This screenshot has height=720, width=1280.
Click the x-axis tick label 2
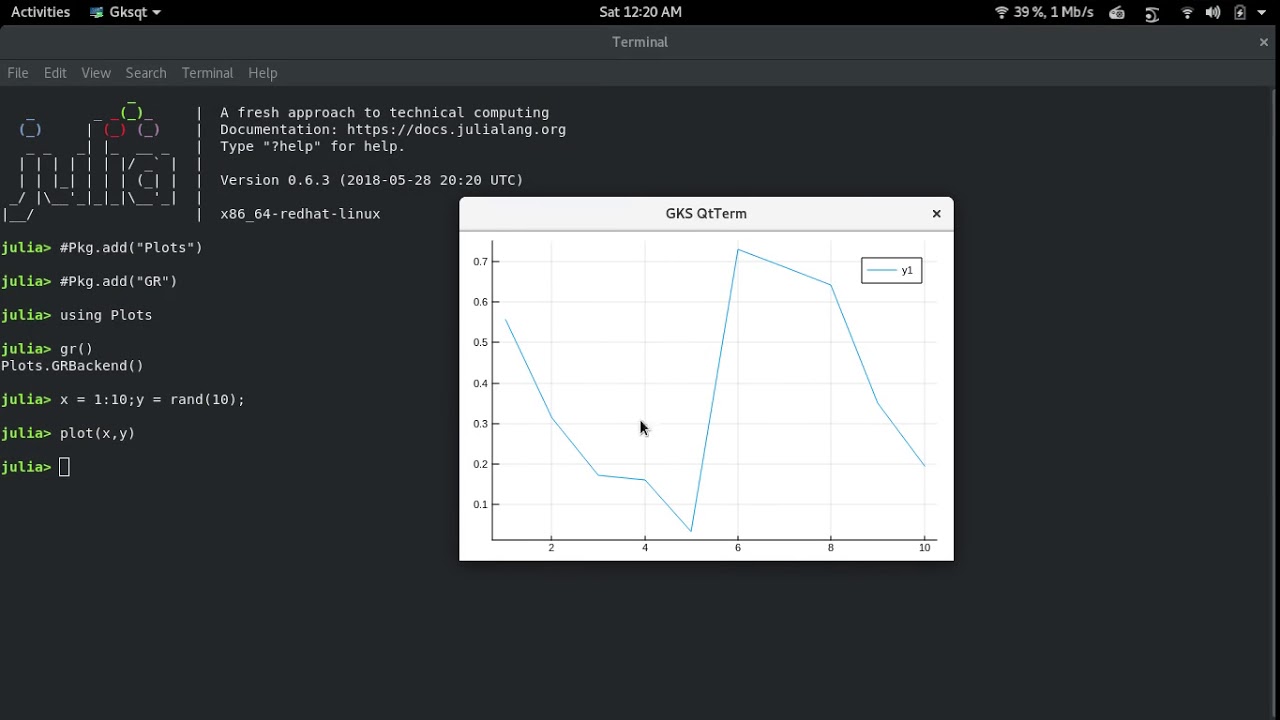(x=551, y=547)
